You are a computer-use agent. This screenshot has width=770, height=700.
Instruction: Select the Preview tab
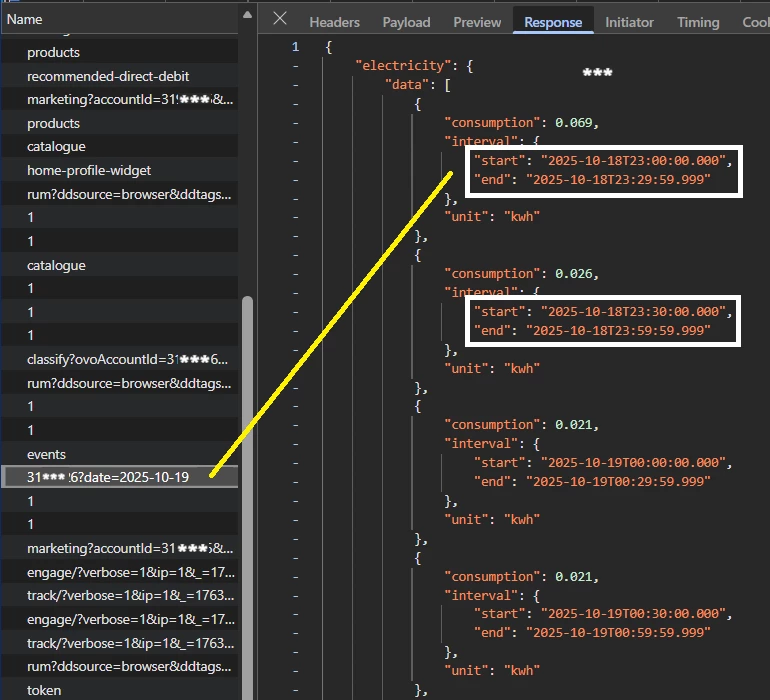point(477,22)
